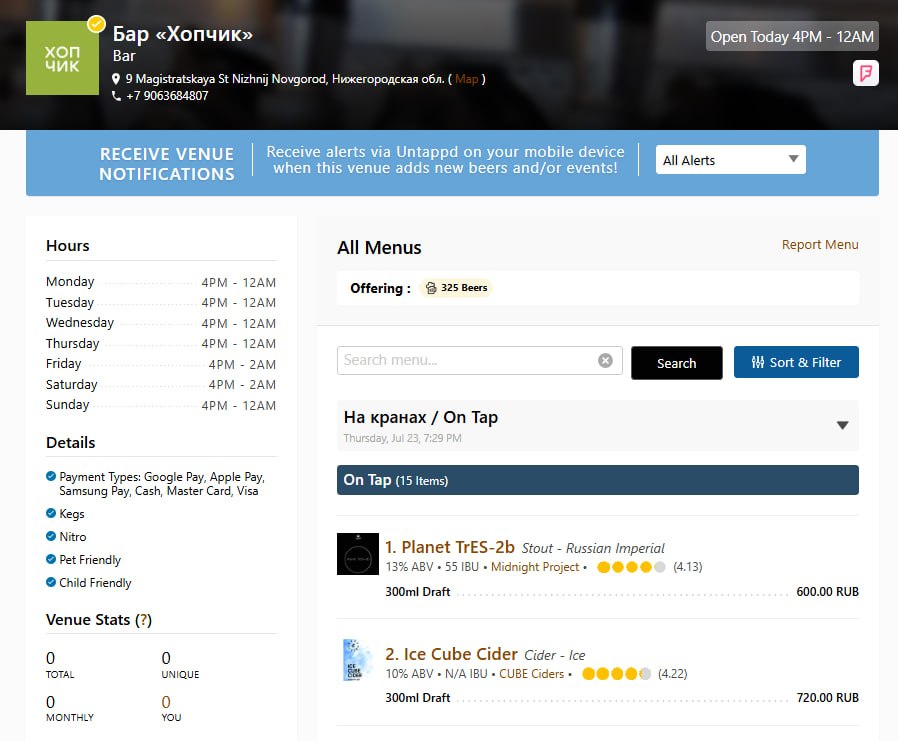Open the Foursquare icon link

coord(865,73)
